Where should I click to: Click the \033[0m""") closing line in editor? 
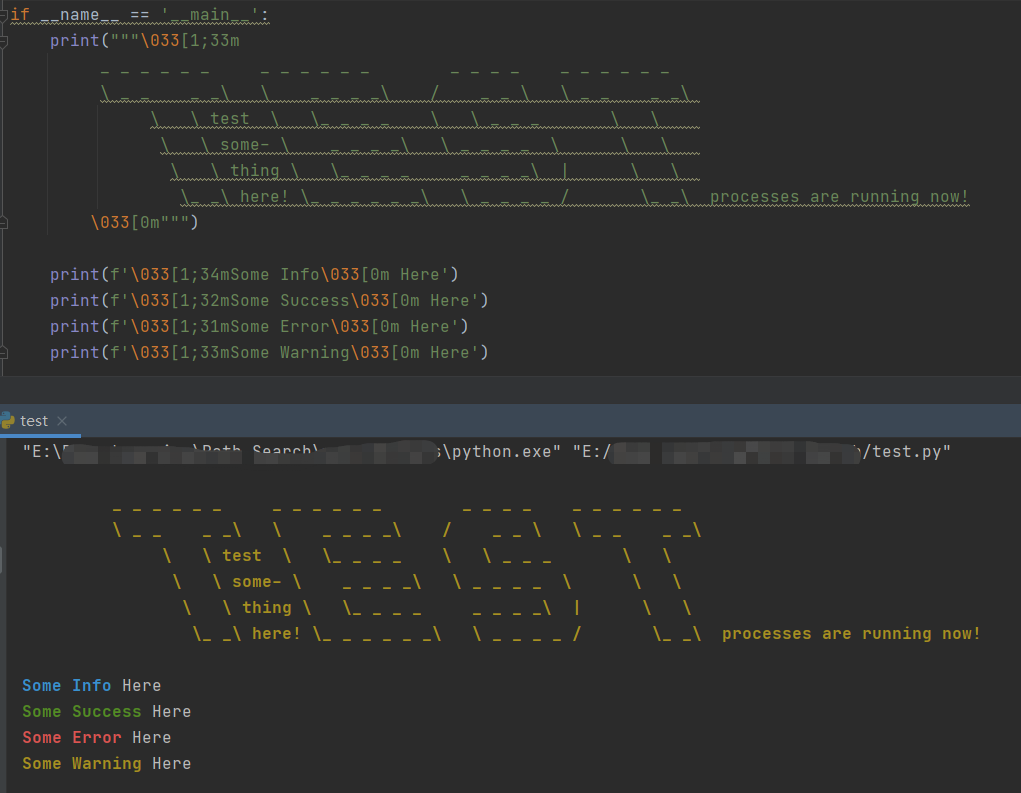(145, 223)
